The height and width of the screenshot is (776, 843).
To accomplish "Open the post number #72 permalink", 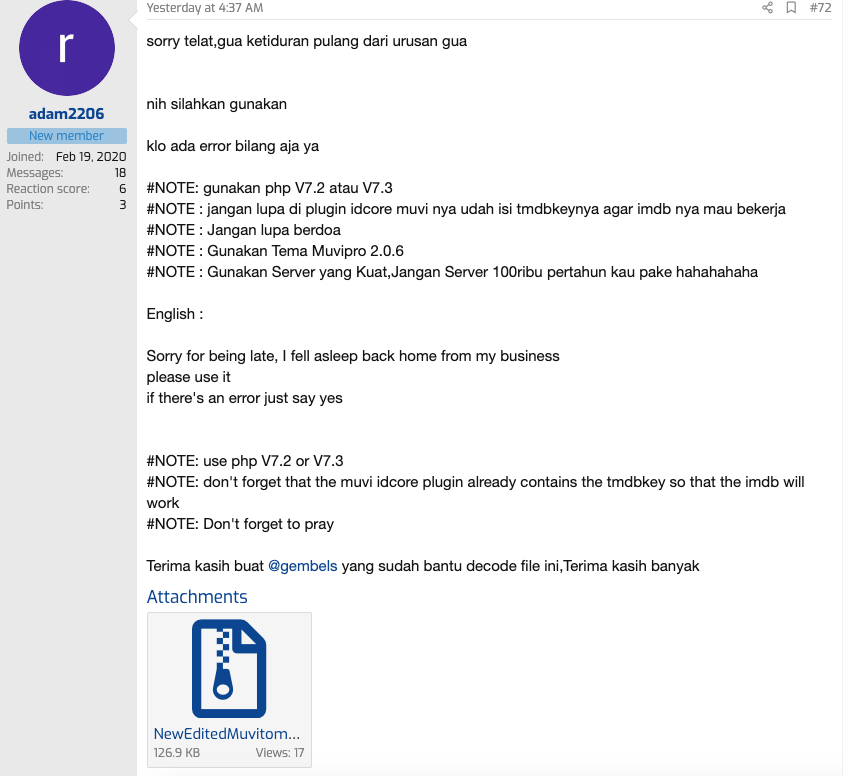I will pos(820,8).
